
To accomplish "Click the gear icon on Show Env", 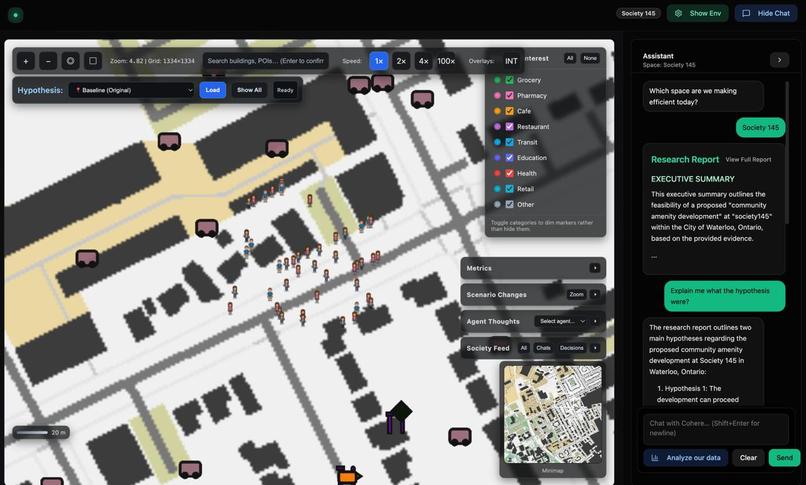I will pos(679,13).
